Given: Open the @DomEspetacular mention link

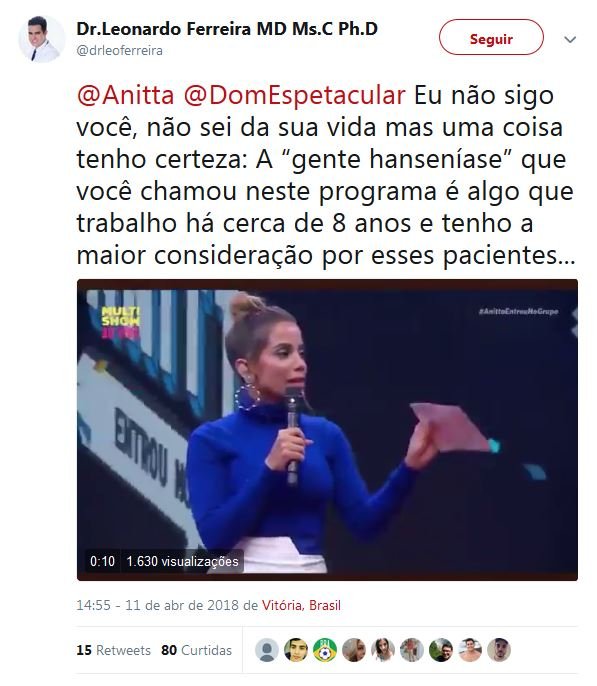Looking at the screenshot, I should point(294,96).
